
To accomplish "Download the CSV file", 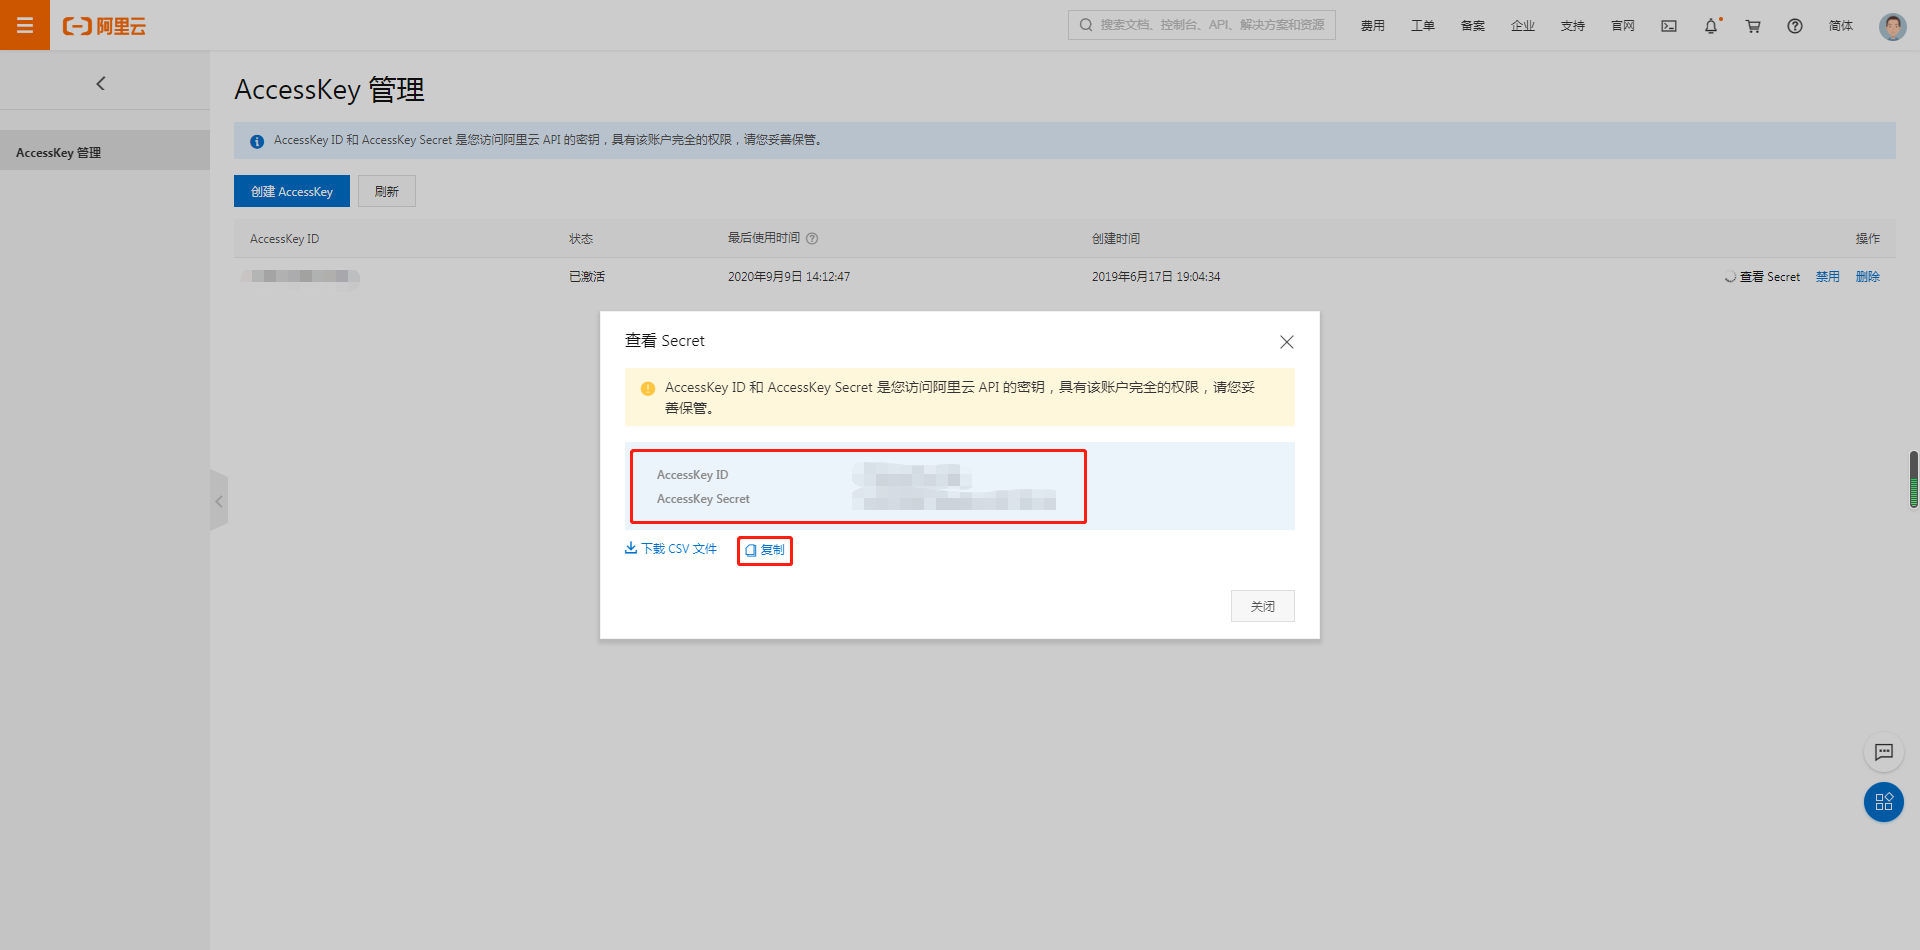I will pos(671,549).
